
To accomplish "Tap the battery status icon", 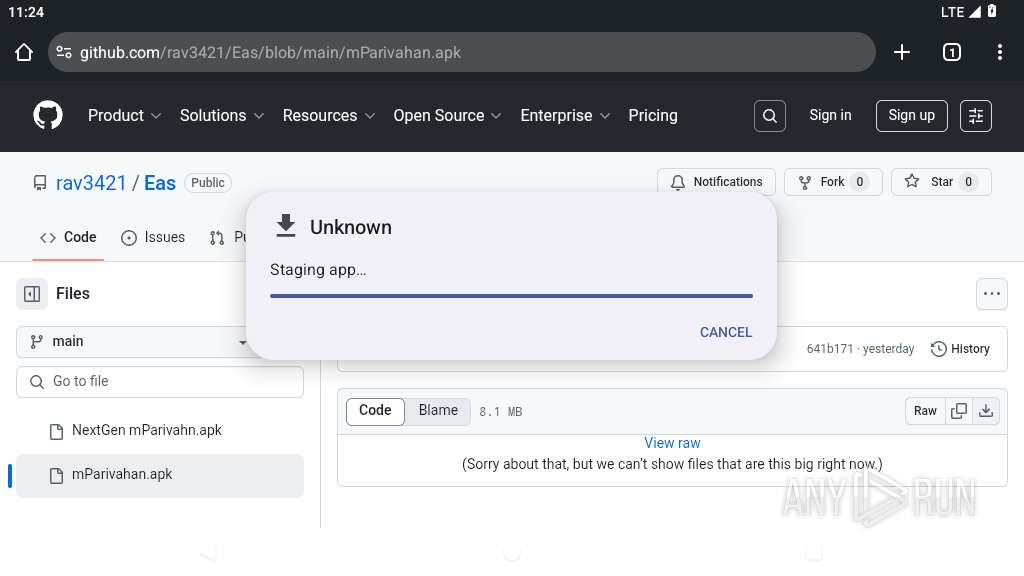I will tap(992, 11).
